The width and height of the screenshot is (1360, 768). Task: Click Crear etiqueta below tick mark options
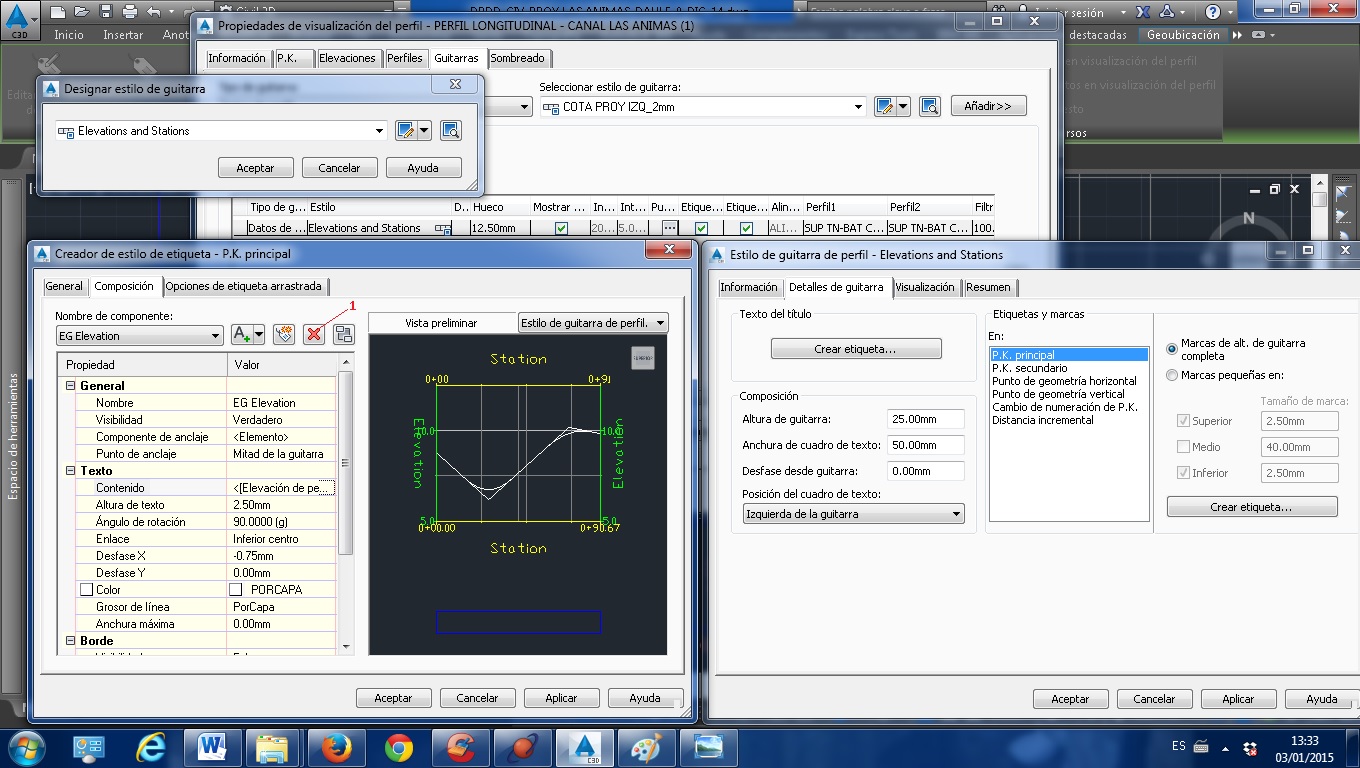(x=1252, y=507)
